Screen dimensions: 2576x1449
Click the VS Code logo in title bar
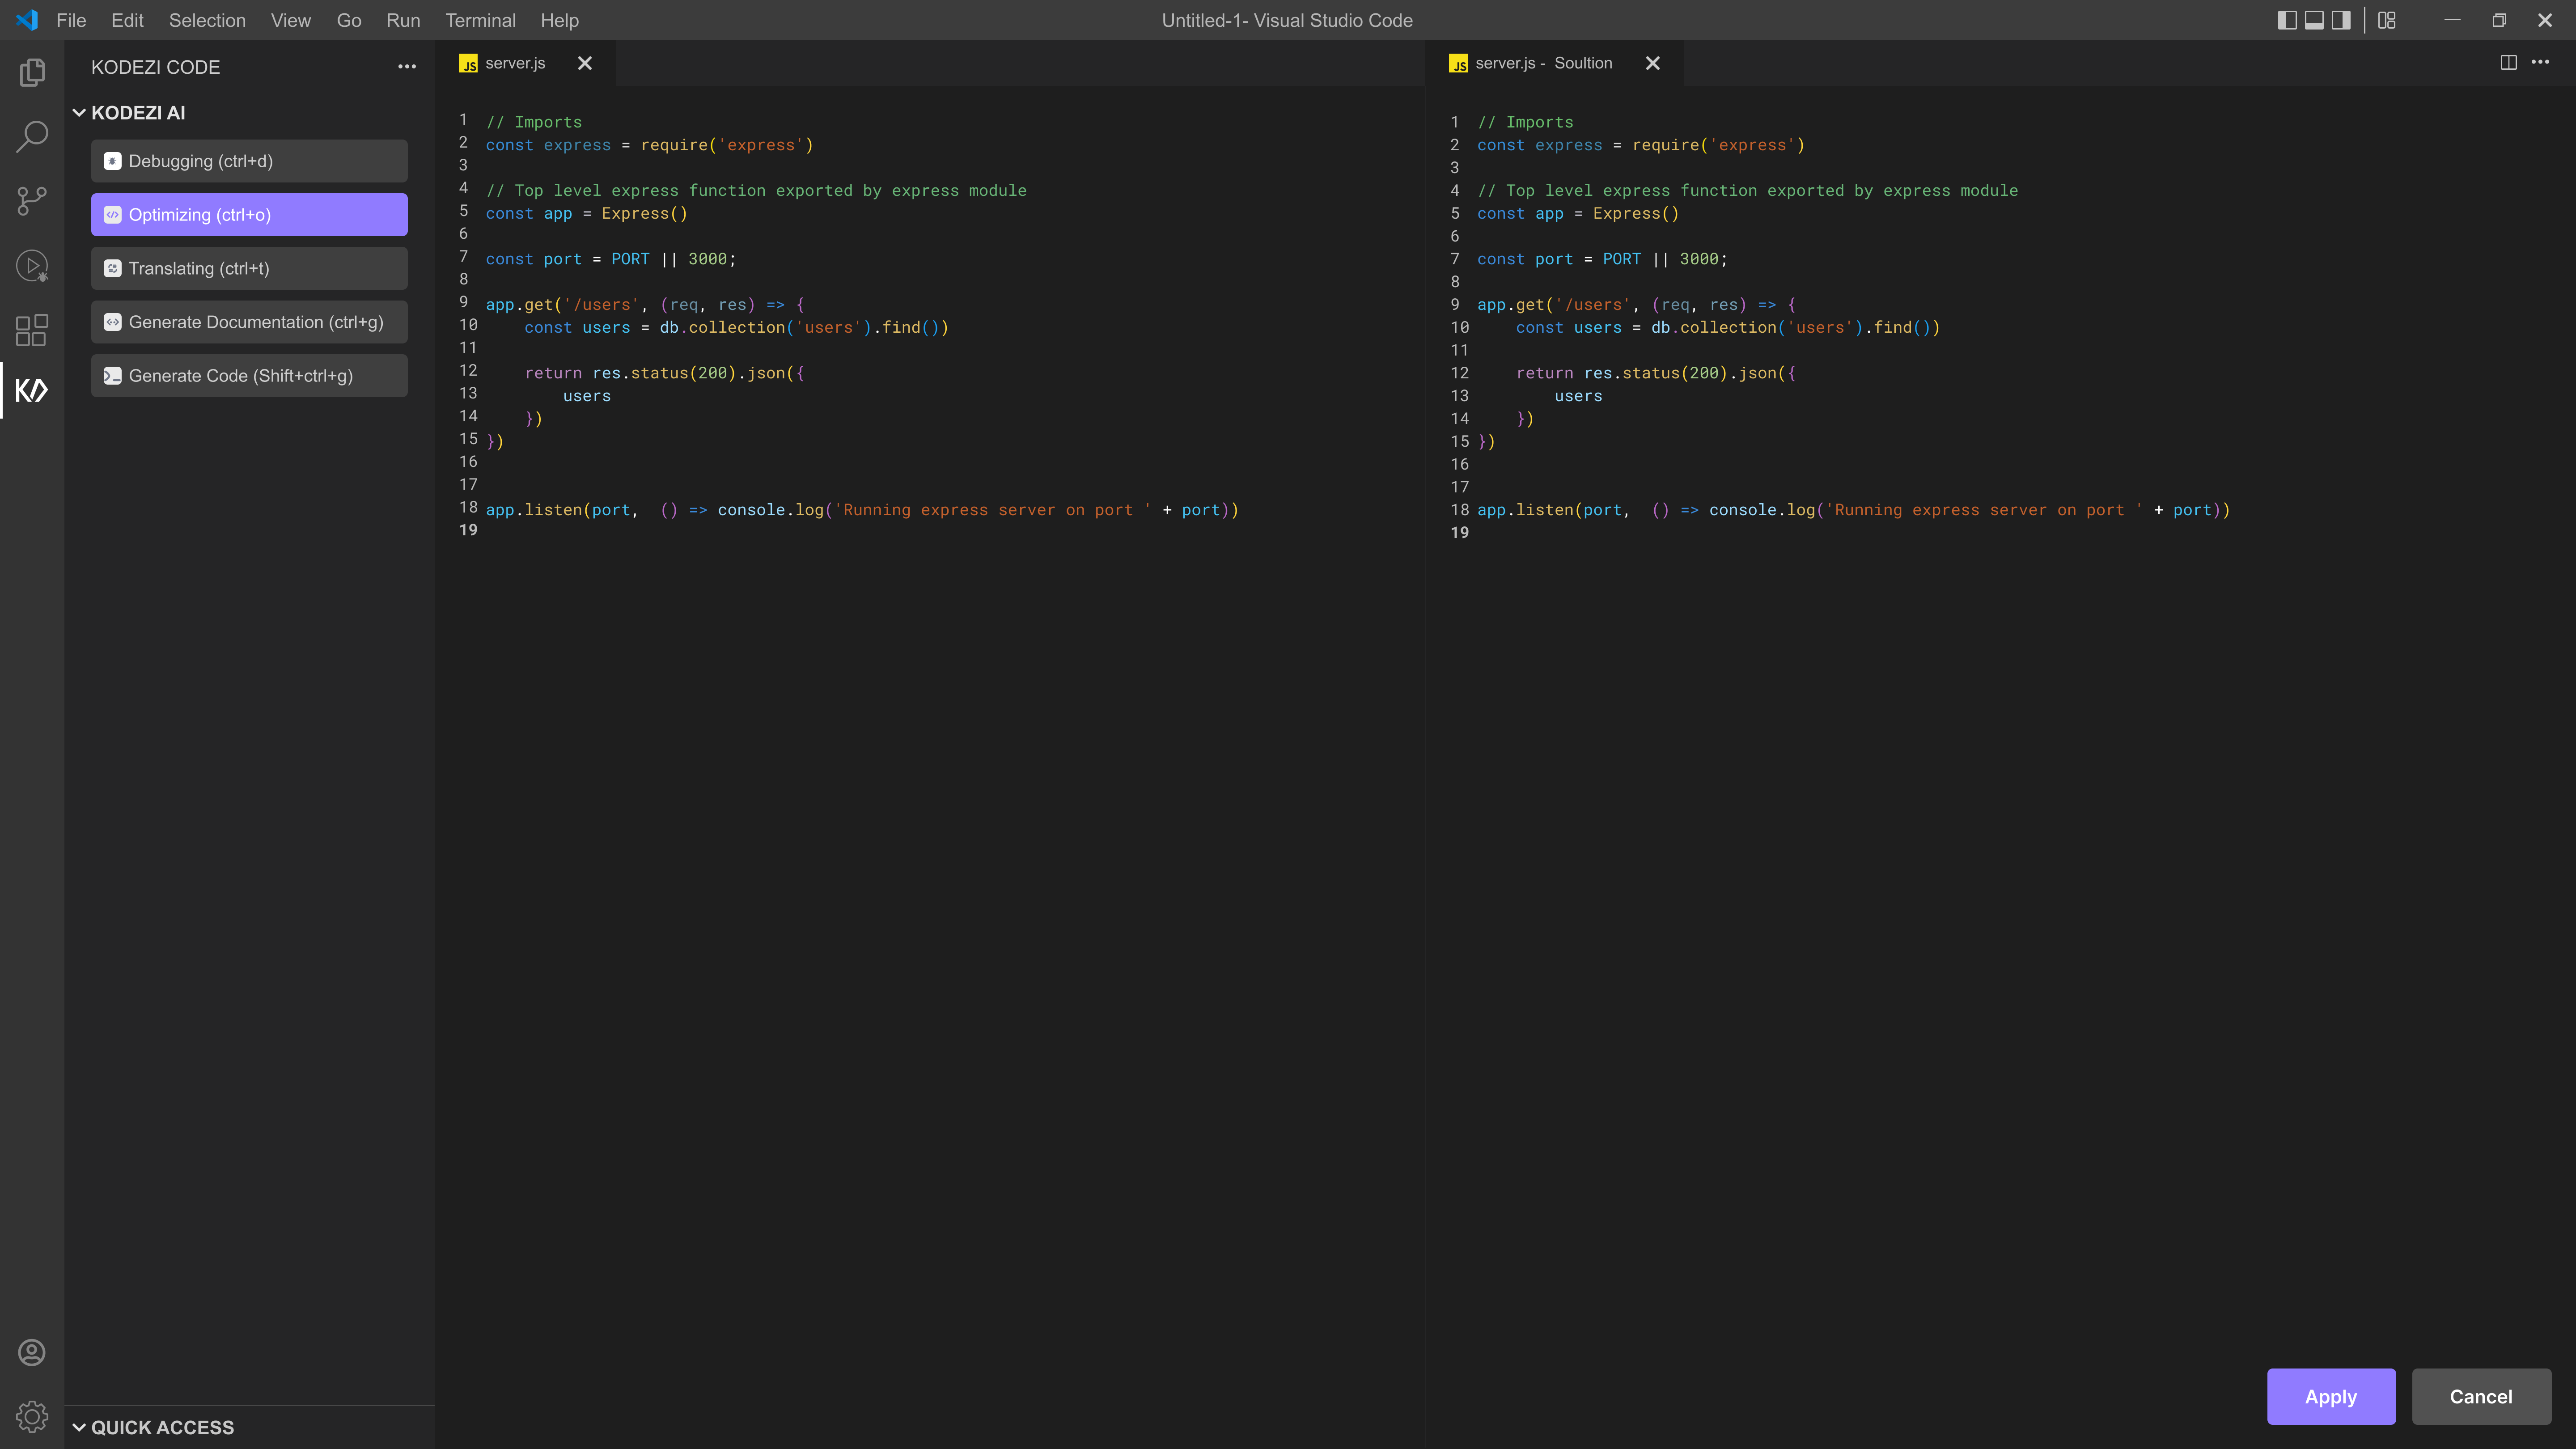27,20
